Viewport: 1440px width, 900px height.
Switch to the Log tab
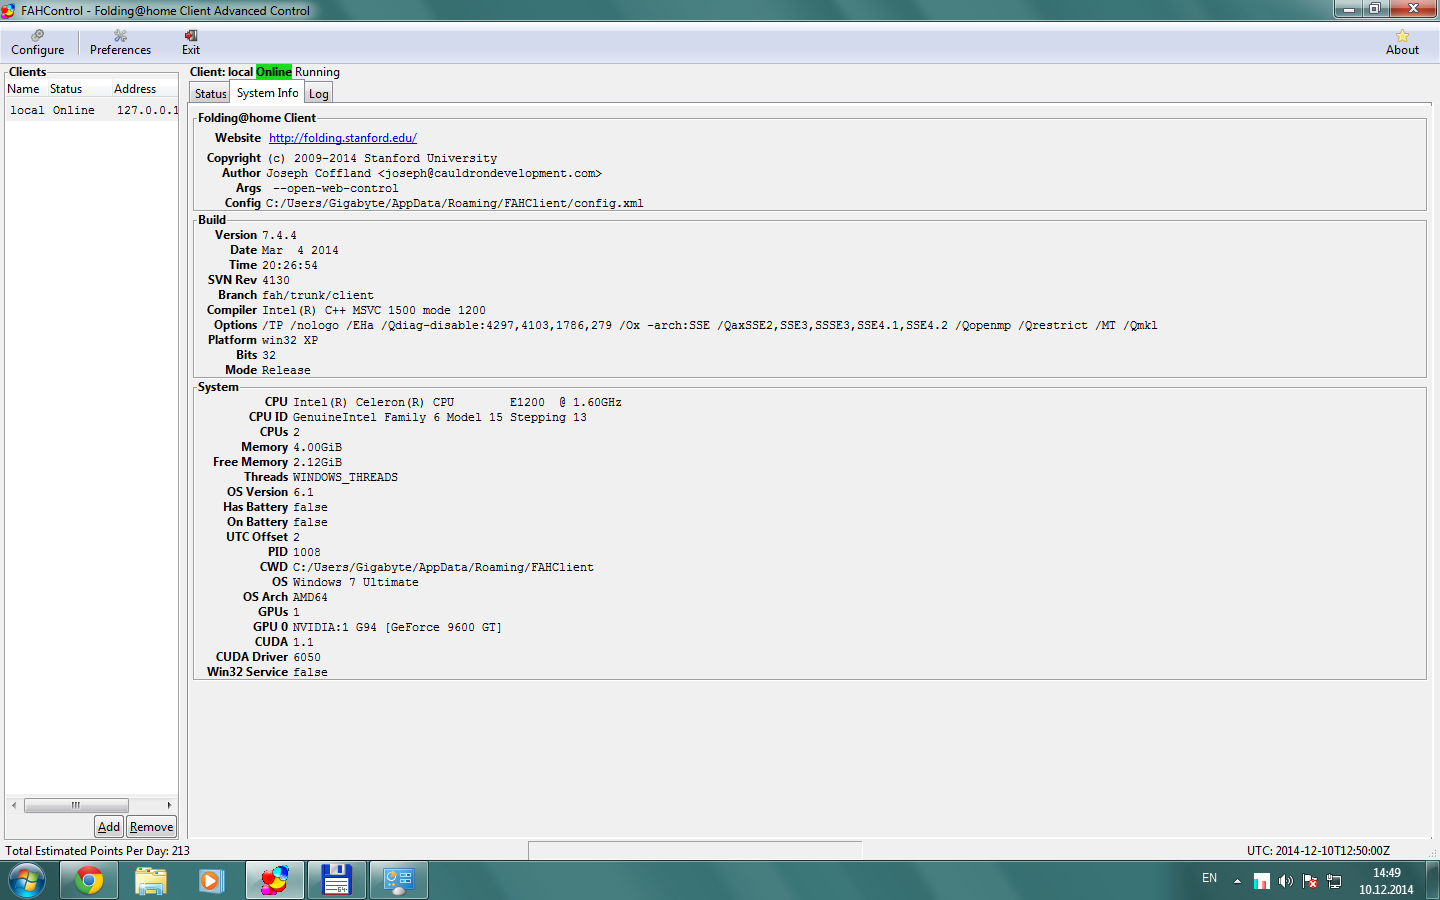(x=318, y=93)
